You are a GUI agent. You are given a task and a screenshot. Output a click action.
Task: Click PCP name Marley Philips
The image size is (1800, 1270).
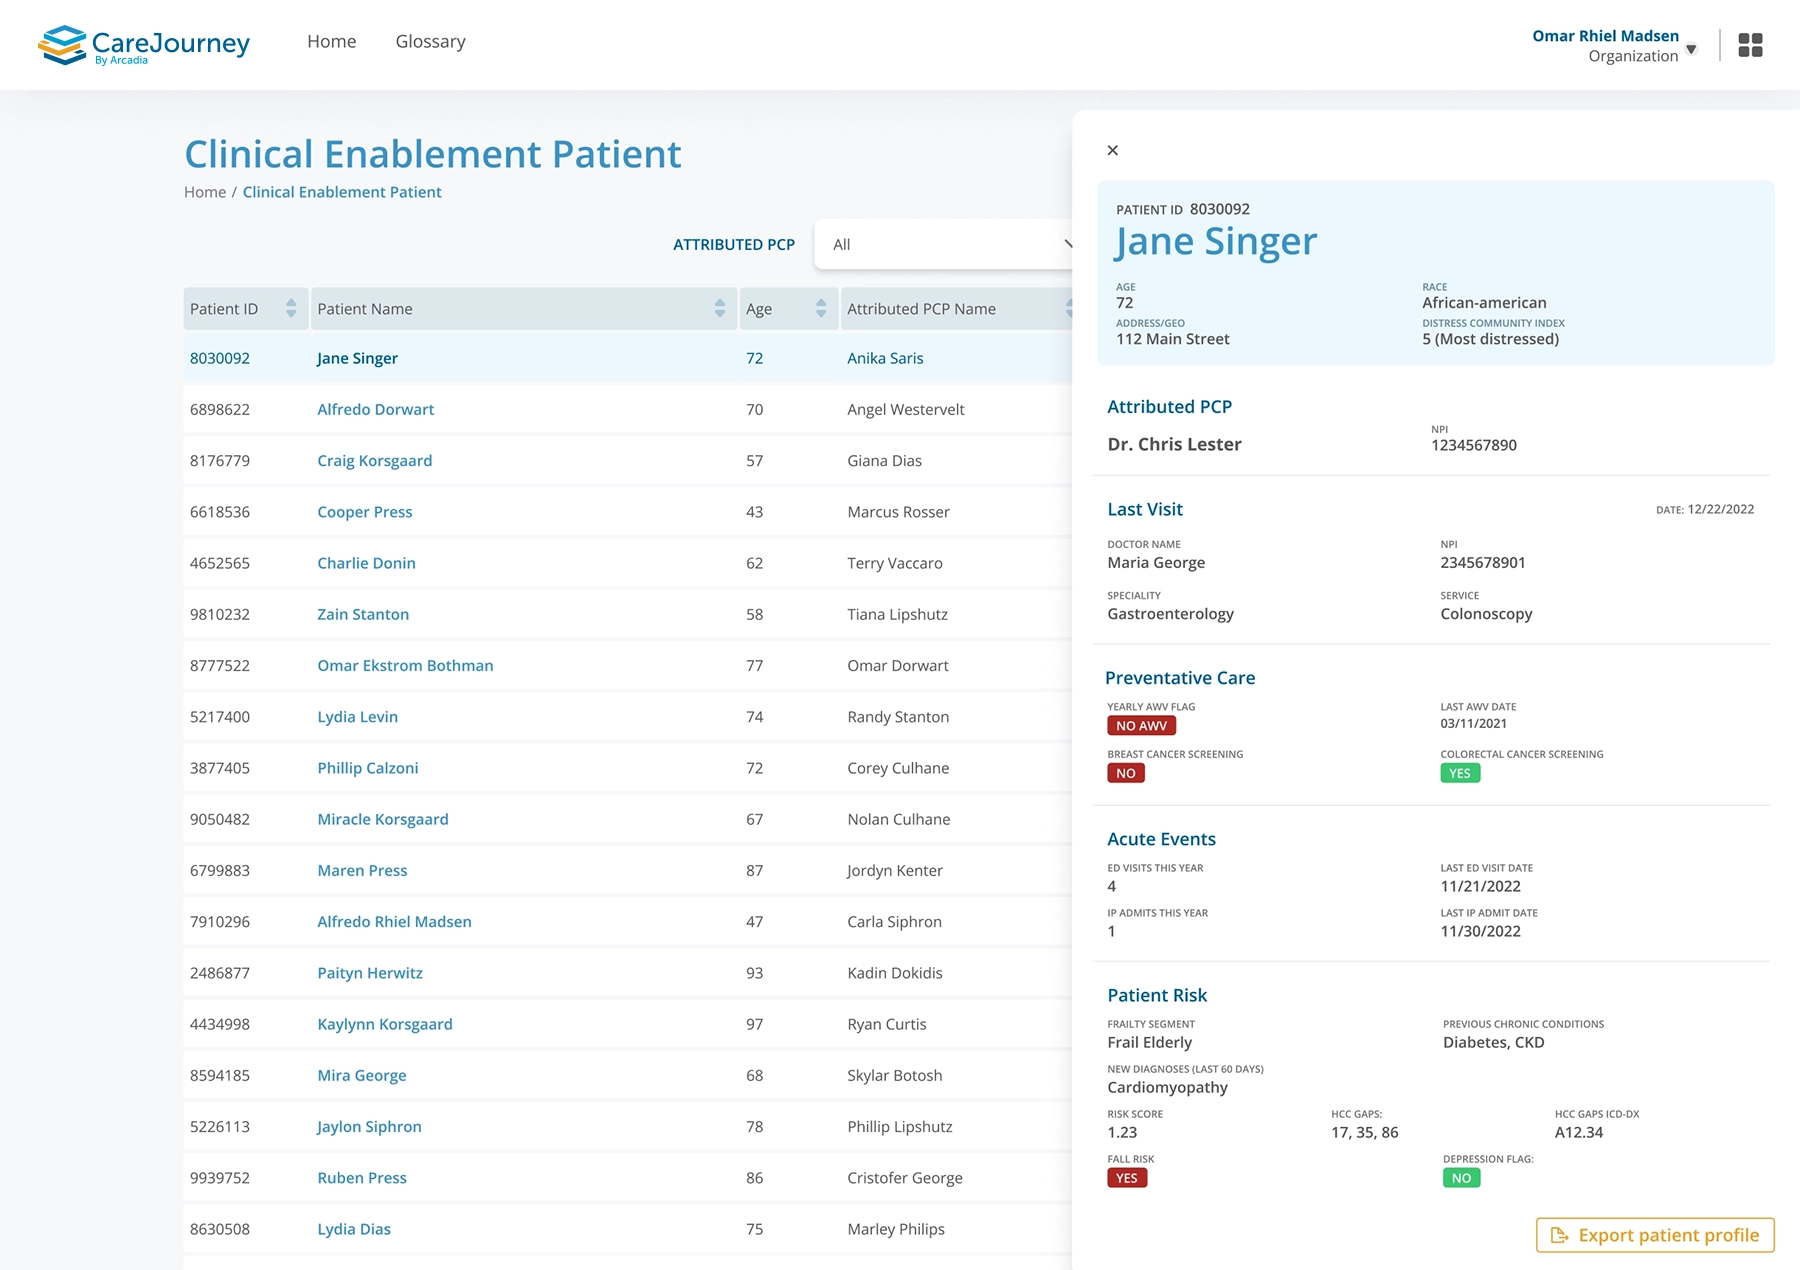click(x=896, y=1229)
